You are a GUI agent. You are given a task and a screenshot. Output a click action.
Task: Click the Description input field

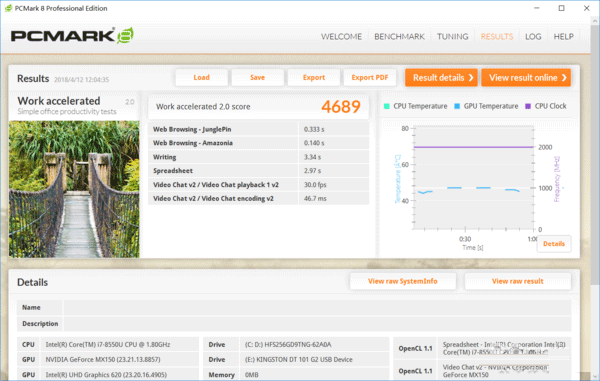coord(317,324)
